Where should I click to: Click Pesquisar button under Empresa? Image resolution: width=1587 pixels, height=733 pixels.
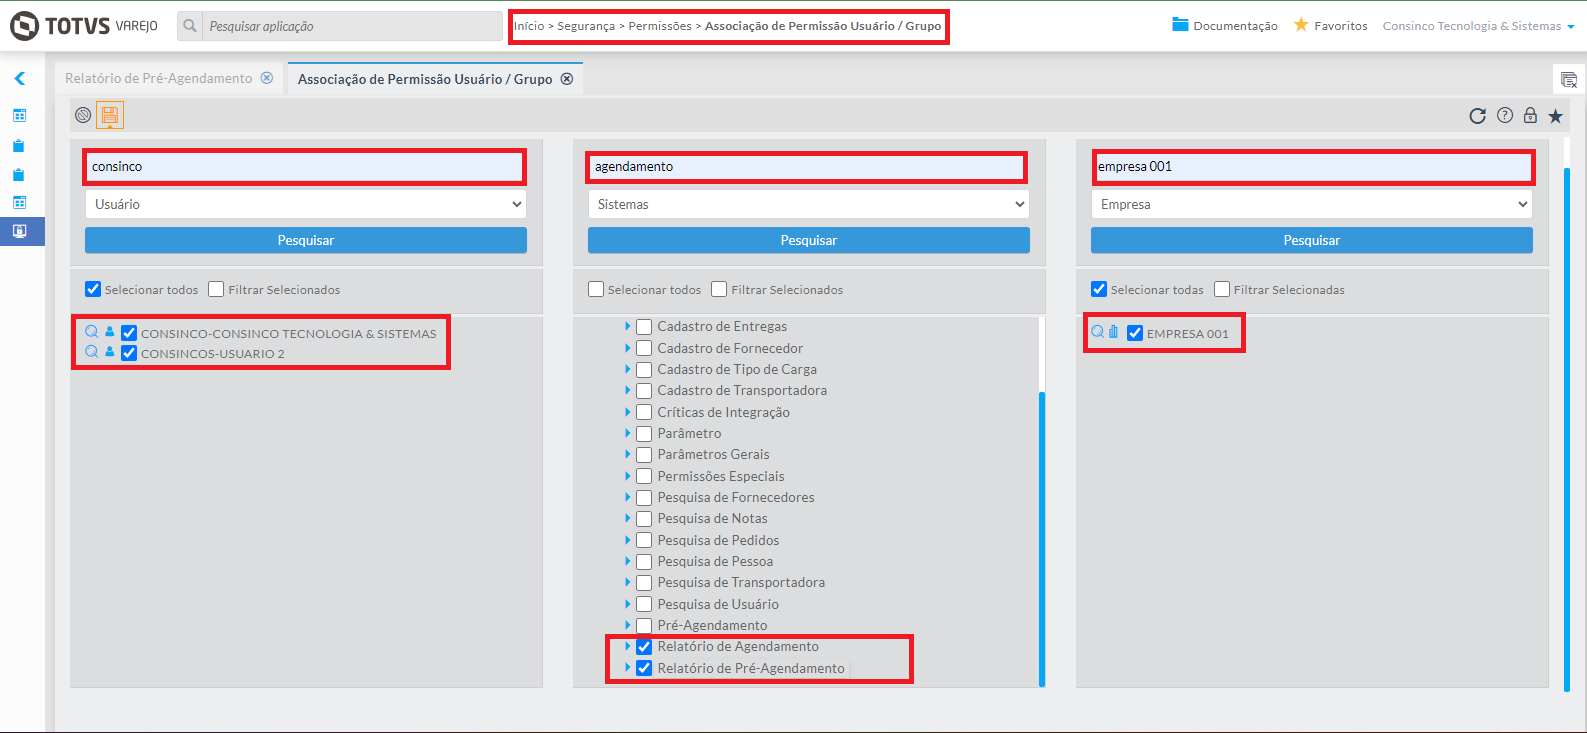tap(1312, 240)
